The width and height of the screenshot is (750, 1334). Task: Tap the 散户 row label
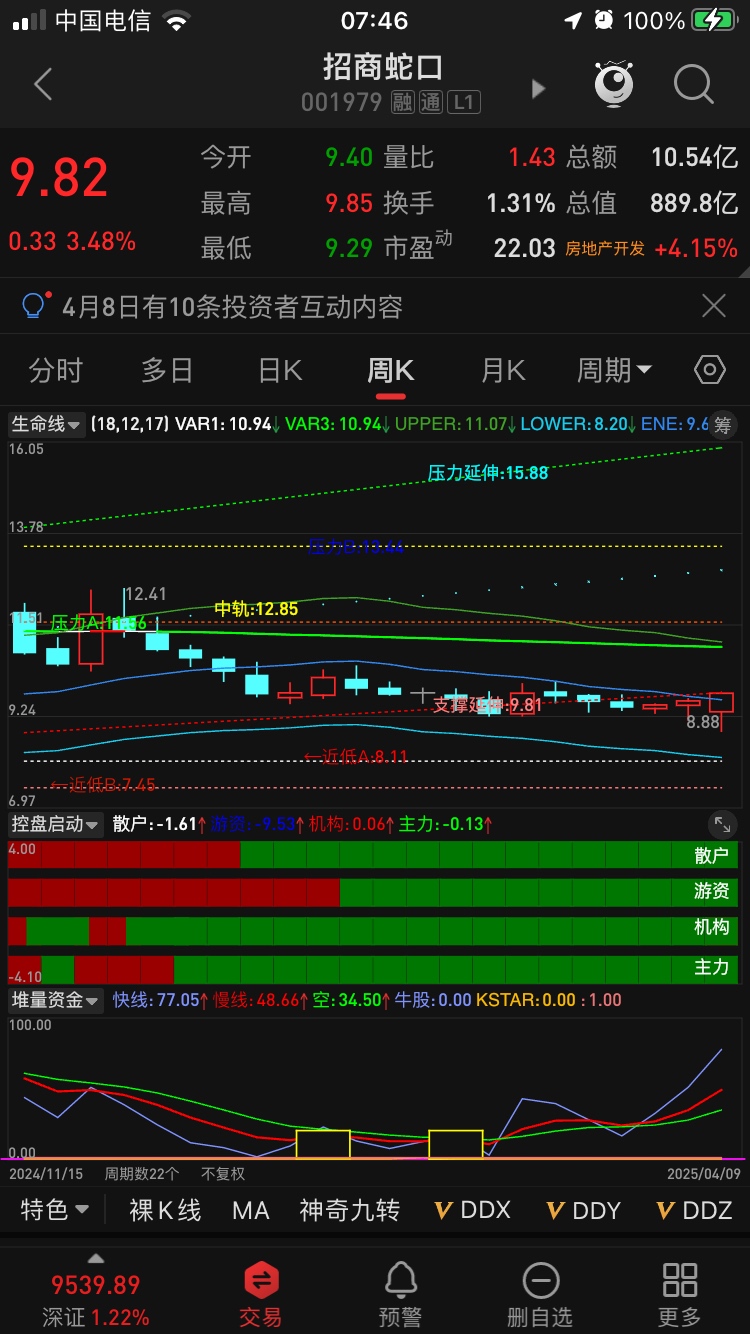[712, 855]
